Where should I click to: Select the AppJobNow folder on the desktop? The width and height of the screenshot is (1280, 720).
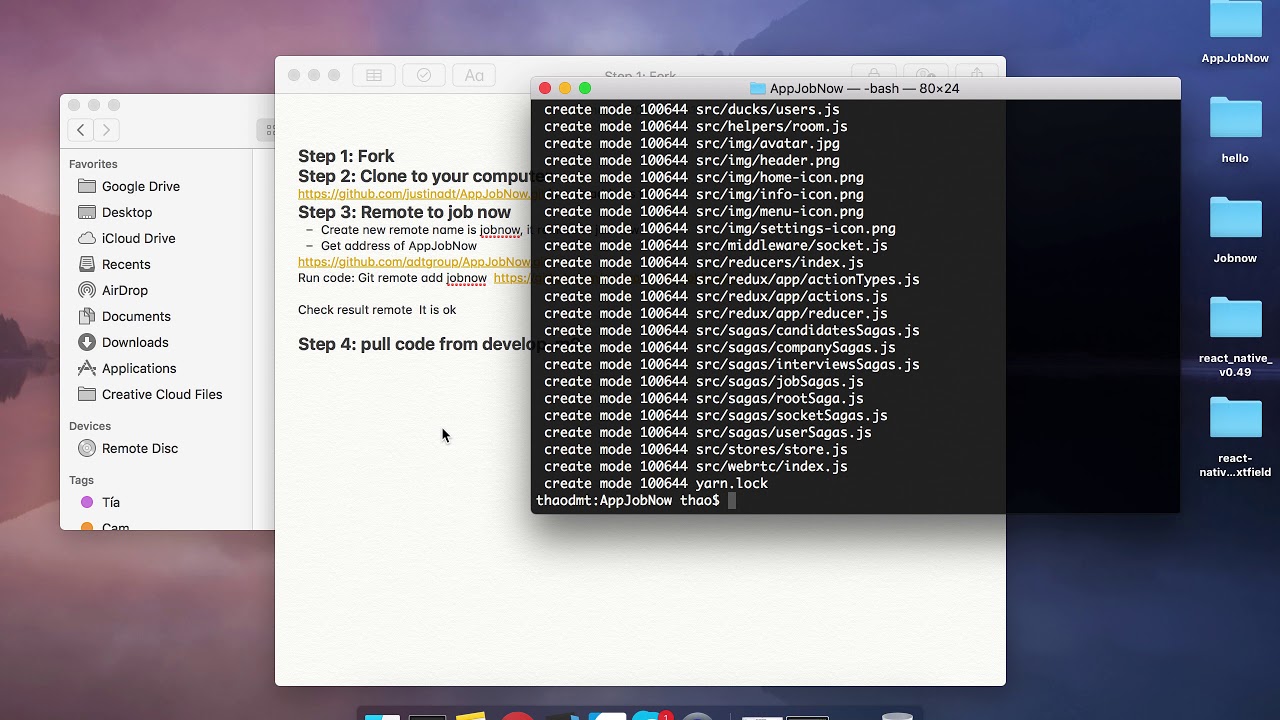[x=1235, y=22]
